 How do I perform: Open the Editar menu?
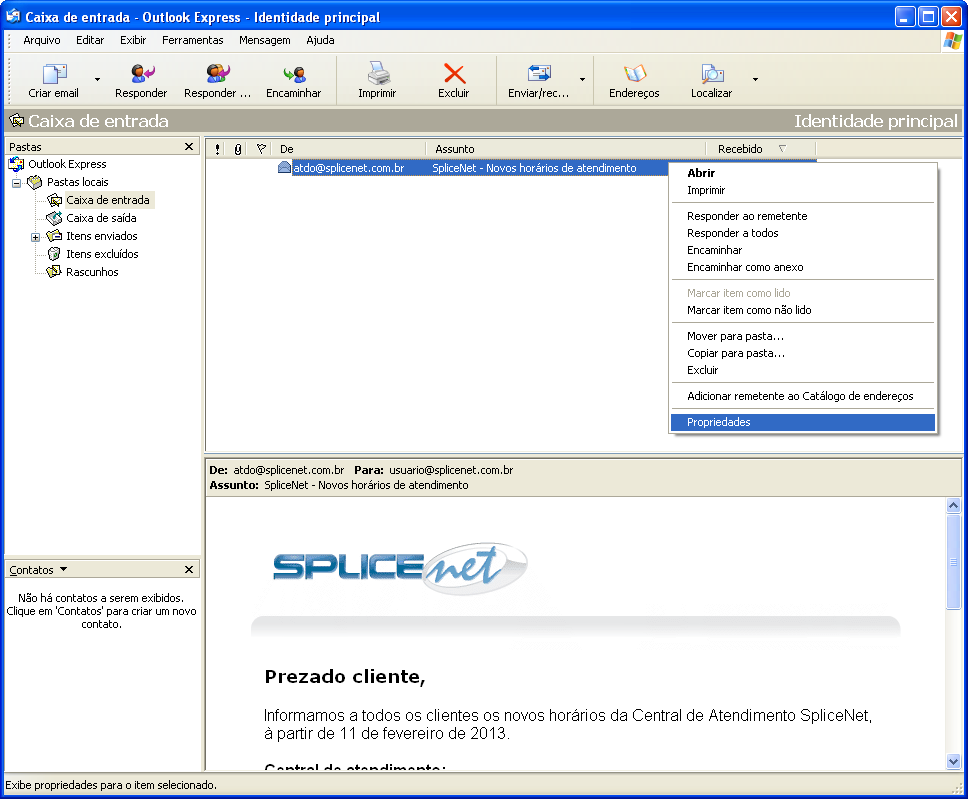point(90,40)
